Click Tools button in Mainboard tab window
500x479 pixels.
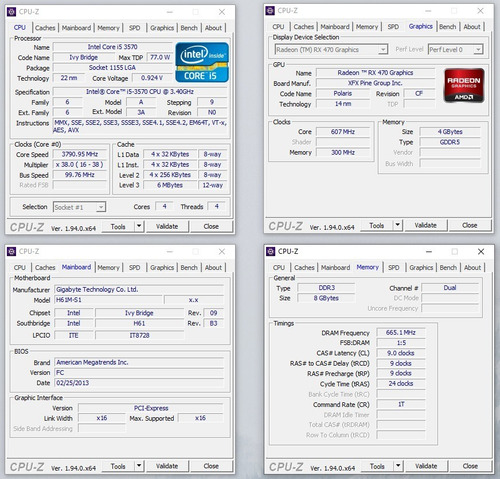tap(118, 466)
